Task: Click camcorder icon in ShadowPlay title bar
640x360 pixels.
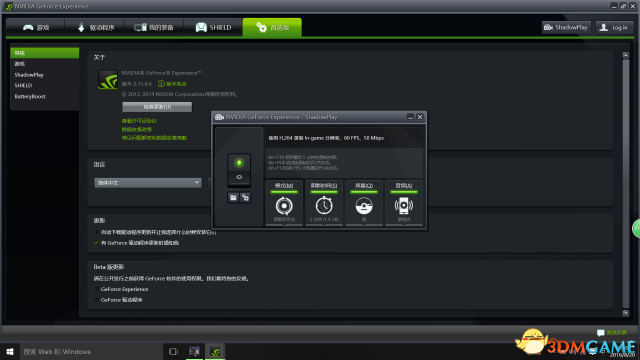Action: point(219,117)
